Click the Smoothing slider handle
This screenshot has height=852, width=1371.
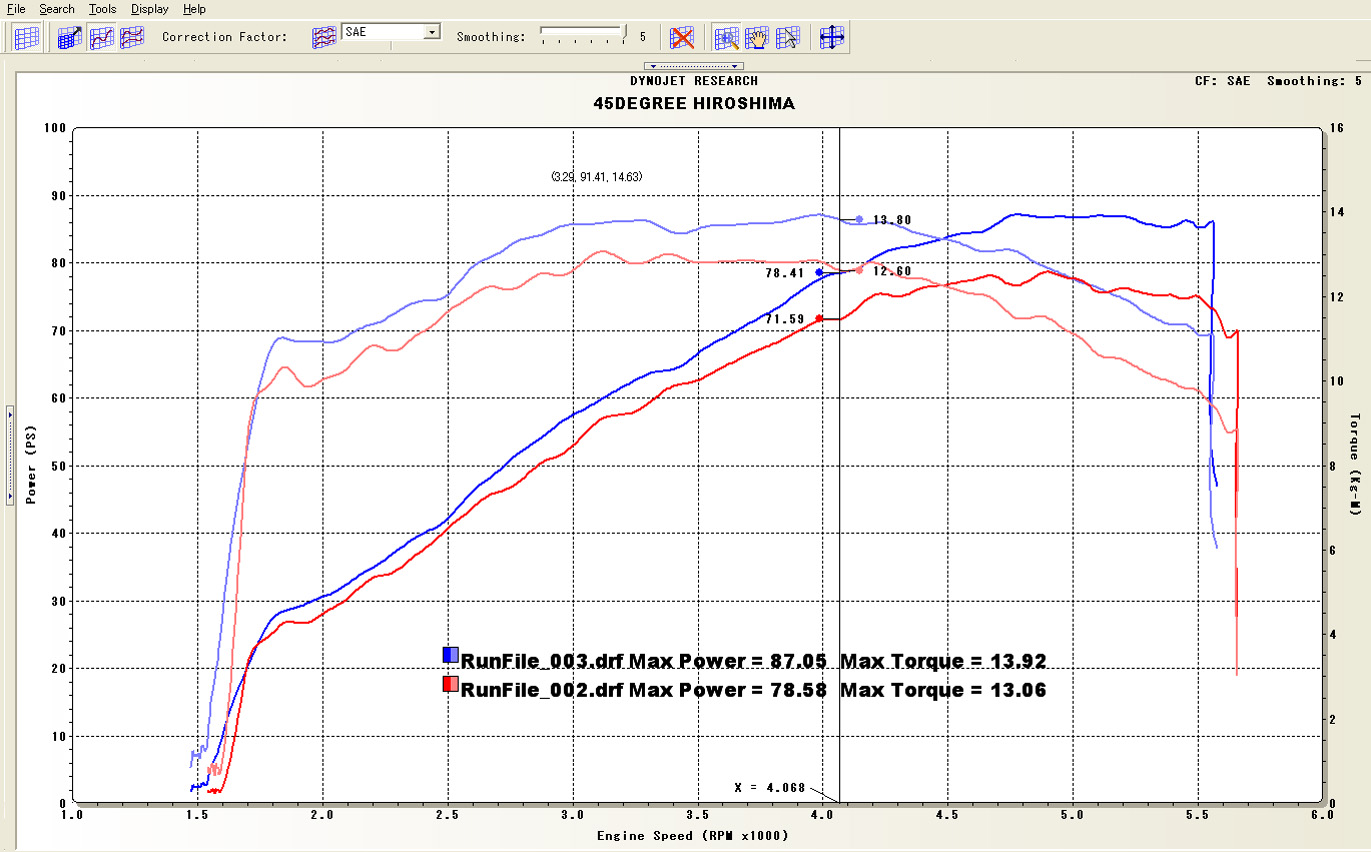[x=624, y=32]
